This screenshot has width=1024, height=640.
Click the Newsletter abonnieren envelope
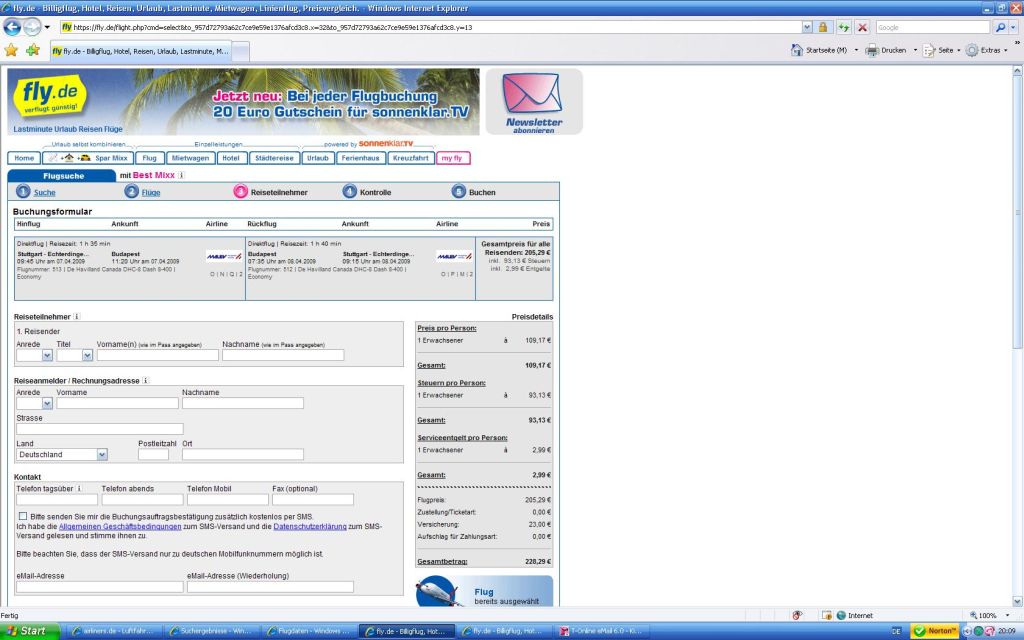tap(534, 101)
